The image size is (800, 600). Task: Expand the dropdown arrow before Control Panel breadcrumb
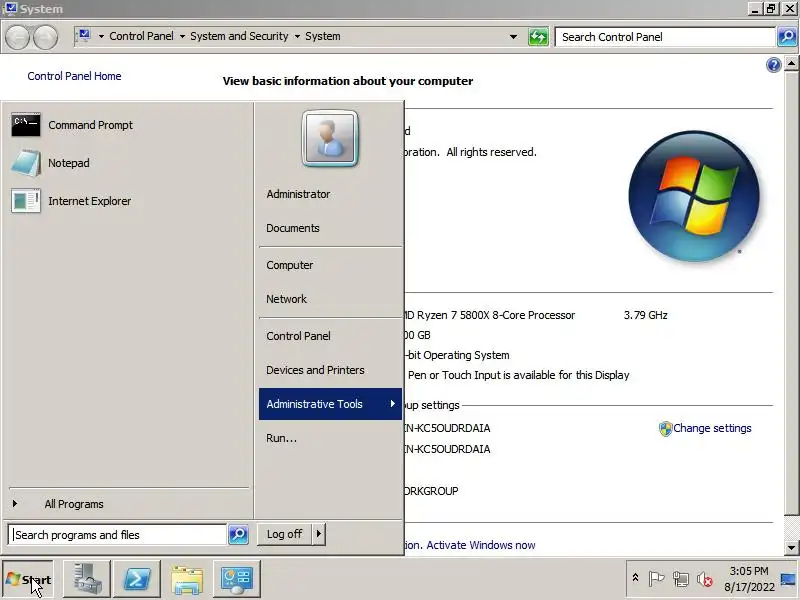coord(101,37)
